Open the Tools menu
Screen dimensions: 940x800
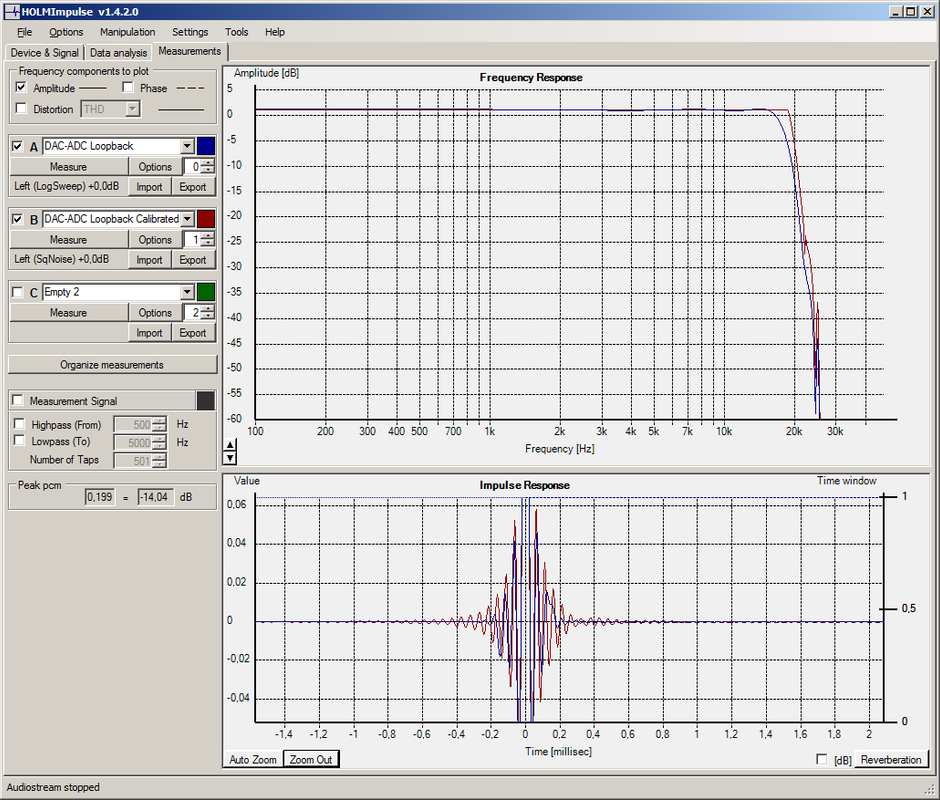(236, 32)
